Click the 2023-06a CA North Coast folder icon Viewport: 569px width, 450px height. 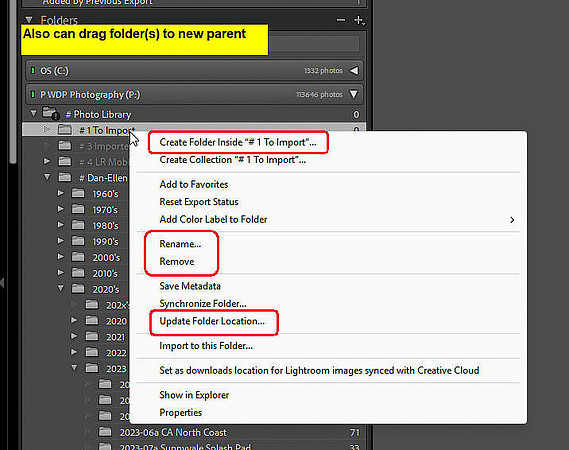[x=105, y=432]
